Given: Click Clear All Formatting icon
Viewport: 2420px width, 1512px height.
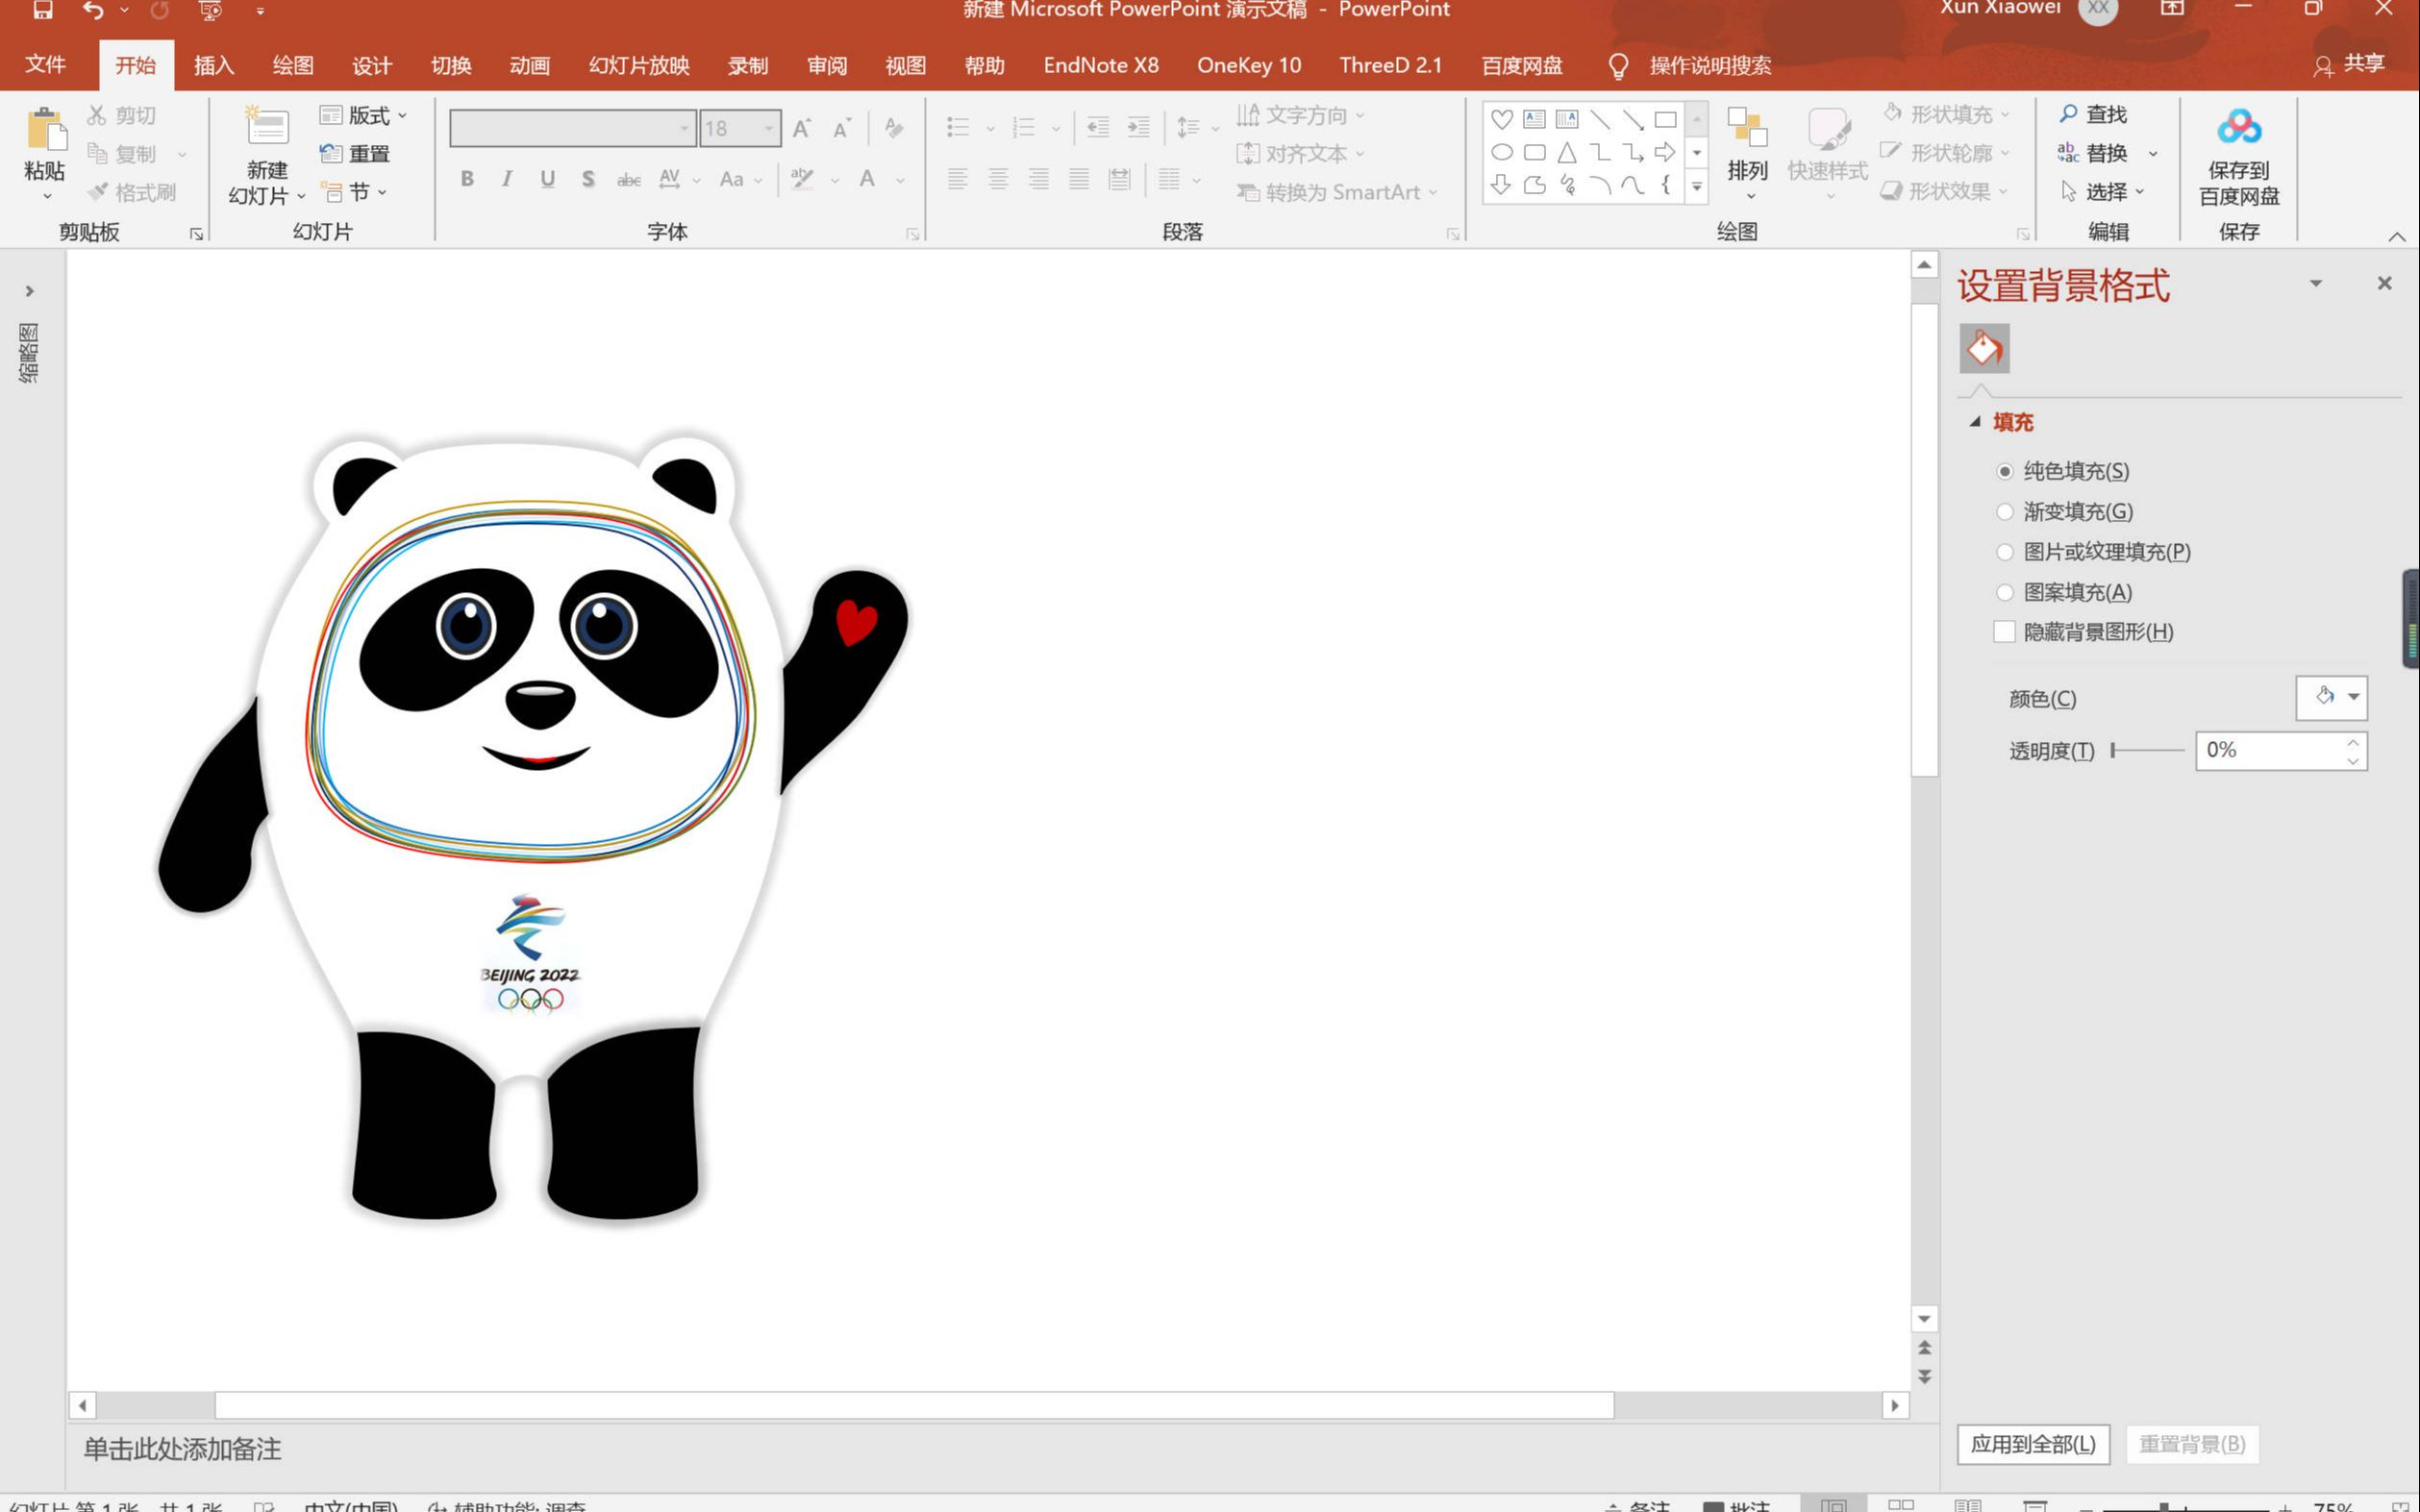Looking at the screenshot, I should point(894,128).
